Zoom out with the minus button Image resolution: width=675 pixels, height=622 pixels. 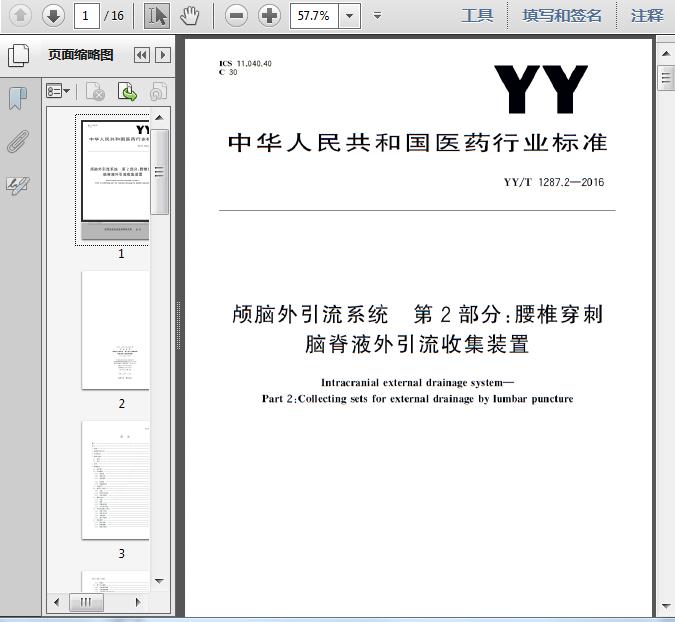(x=236, y=16)
